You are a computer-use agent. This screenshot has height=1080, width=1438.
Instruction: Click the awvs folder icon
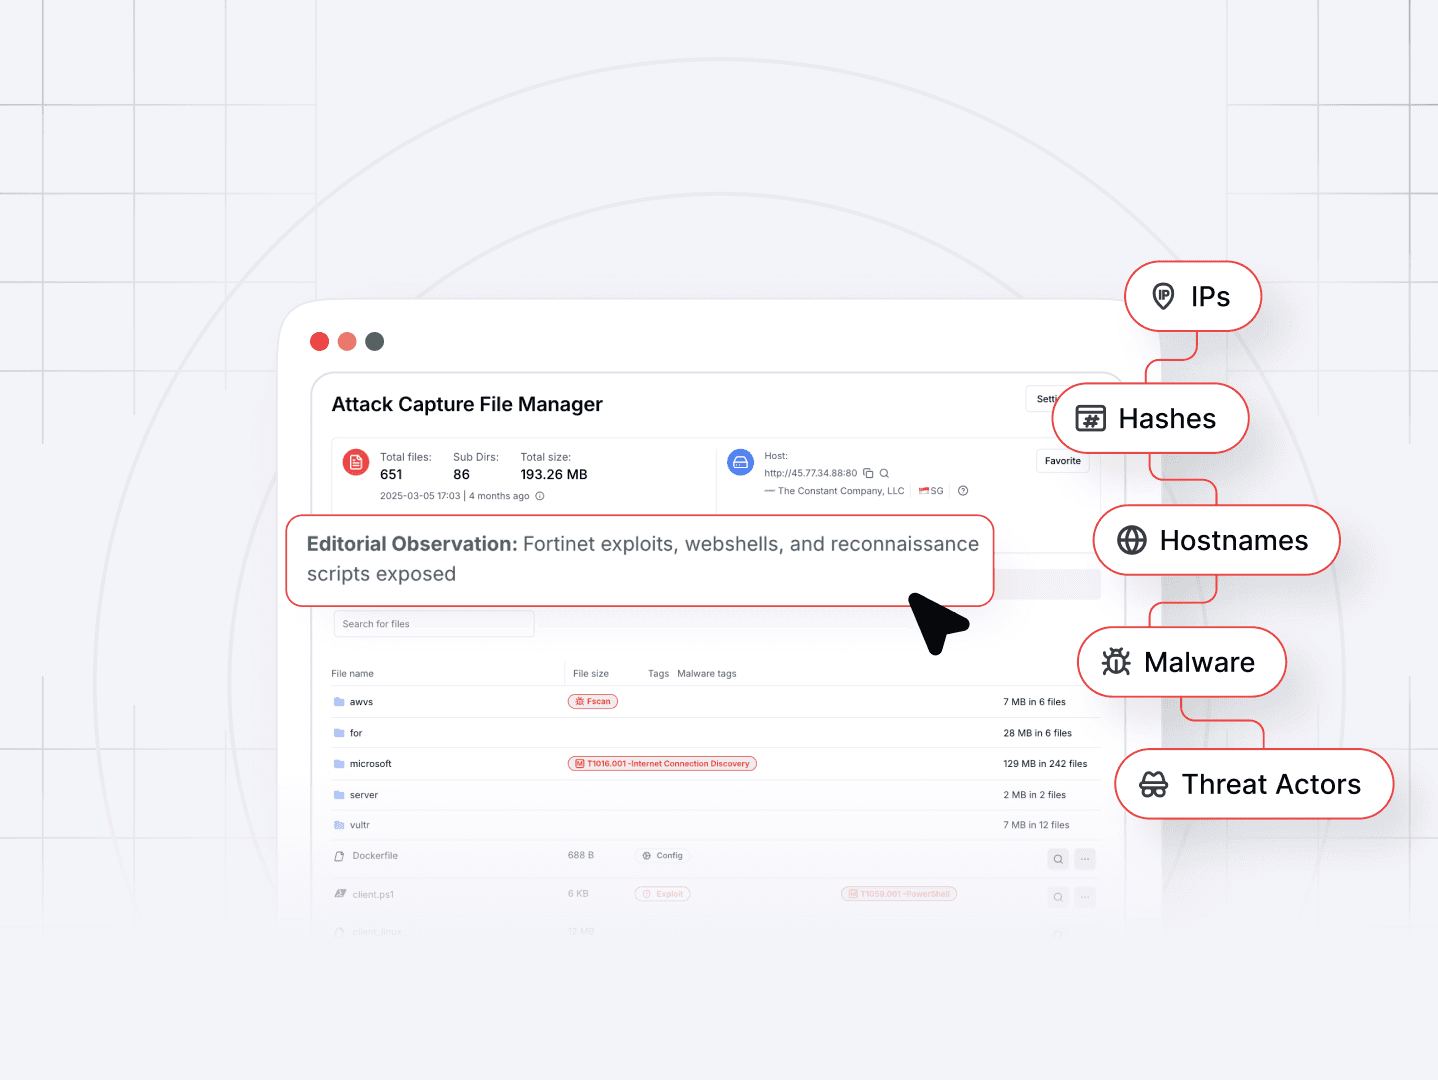[x=339, y=702]
